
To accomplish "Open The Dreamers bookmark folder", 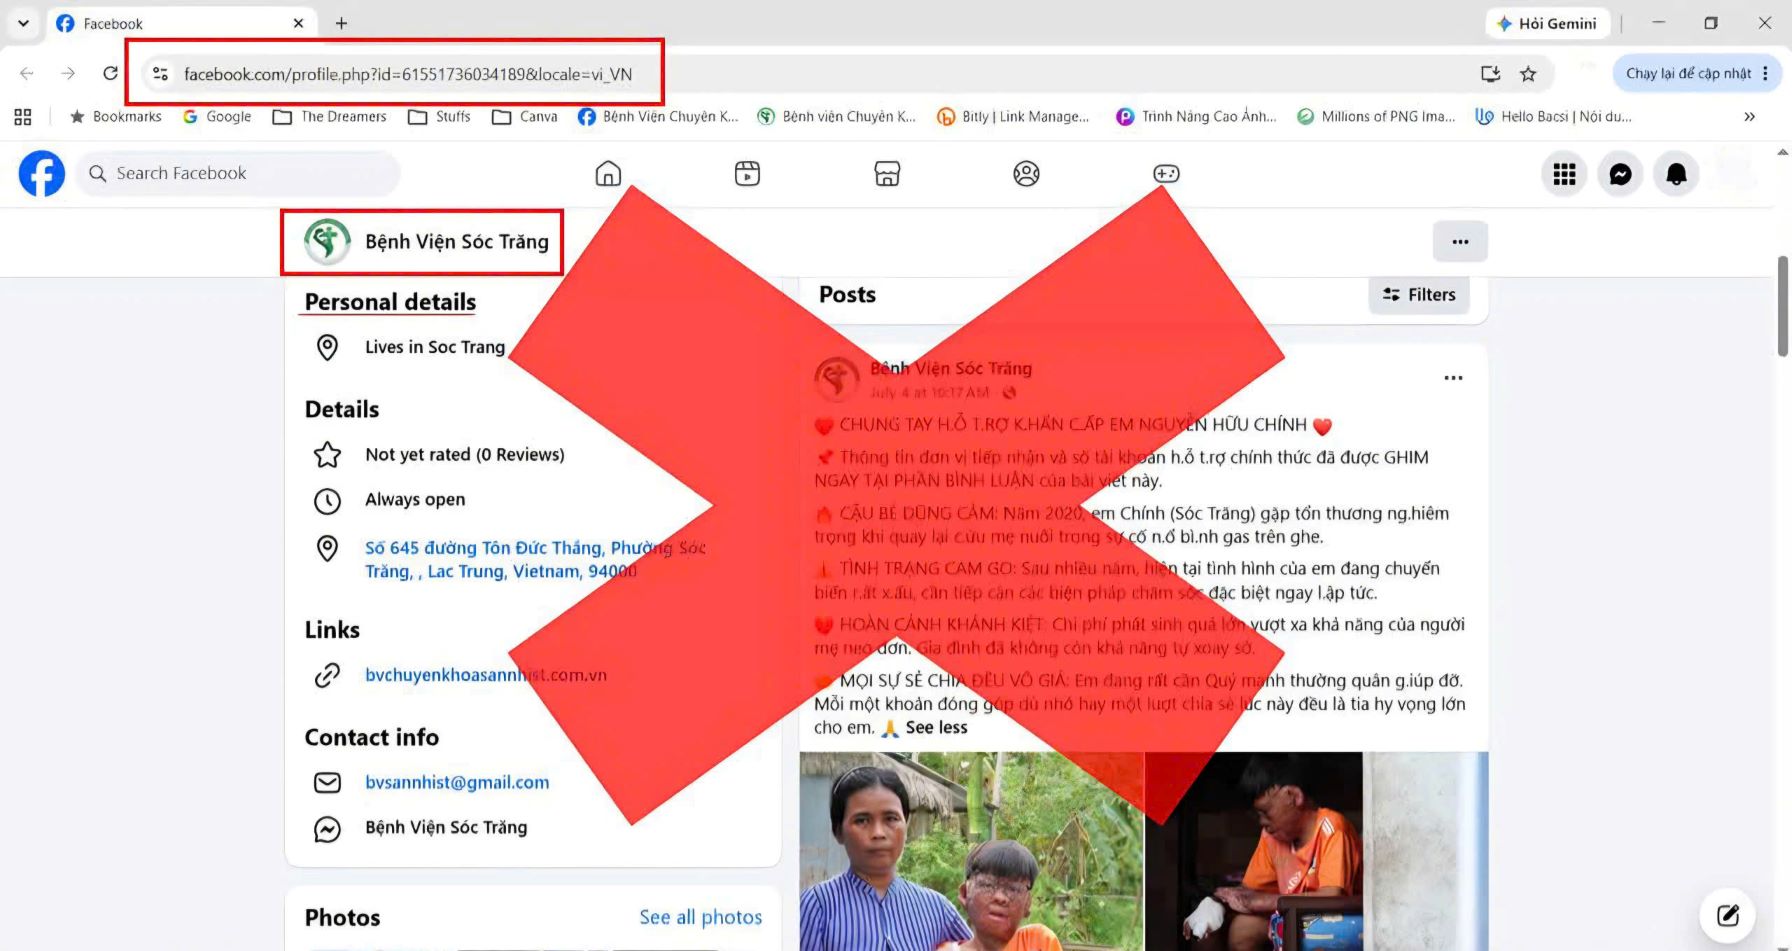I will [x=330, y=117].
